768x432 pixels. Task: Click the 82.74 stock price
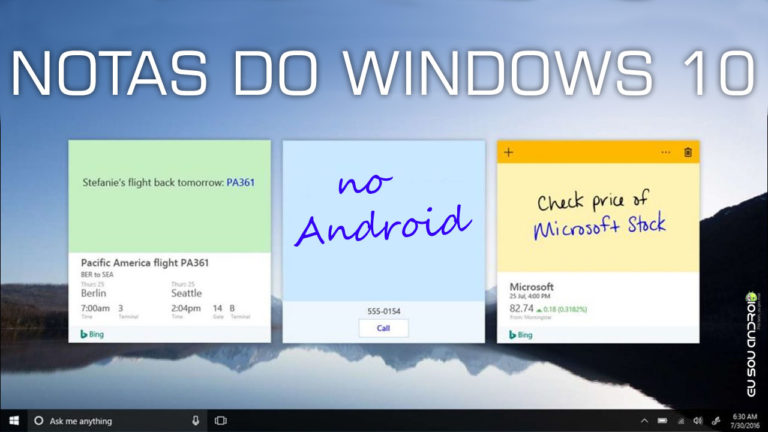(521, 309)
